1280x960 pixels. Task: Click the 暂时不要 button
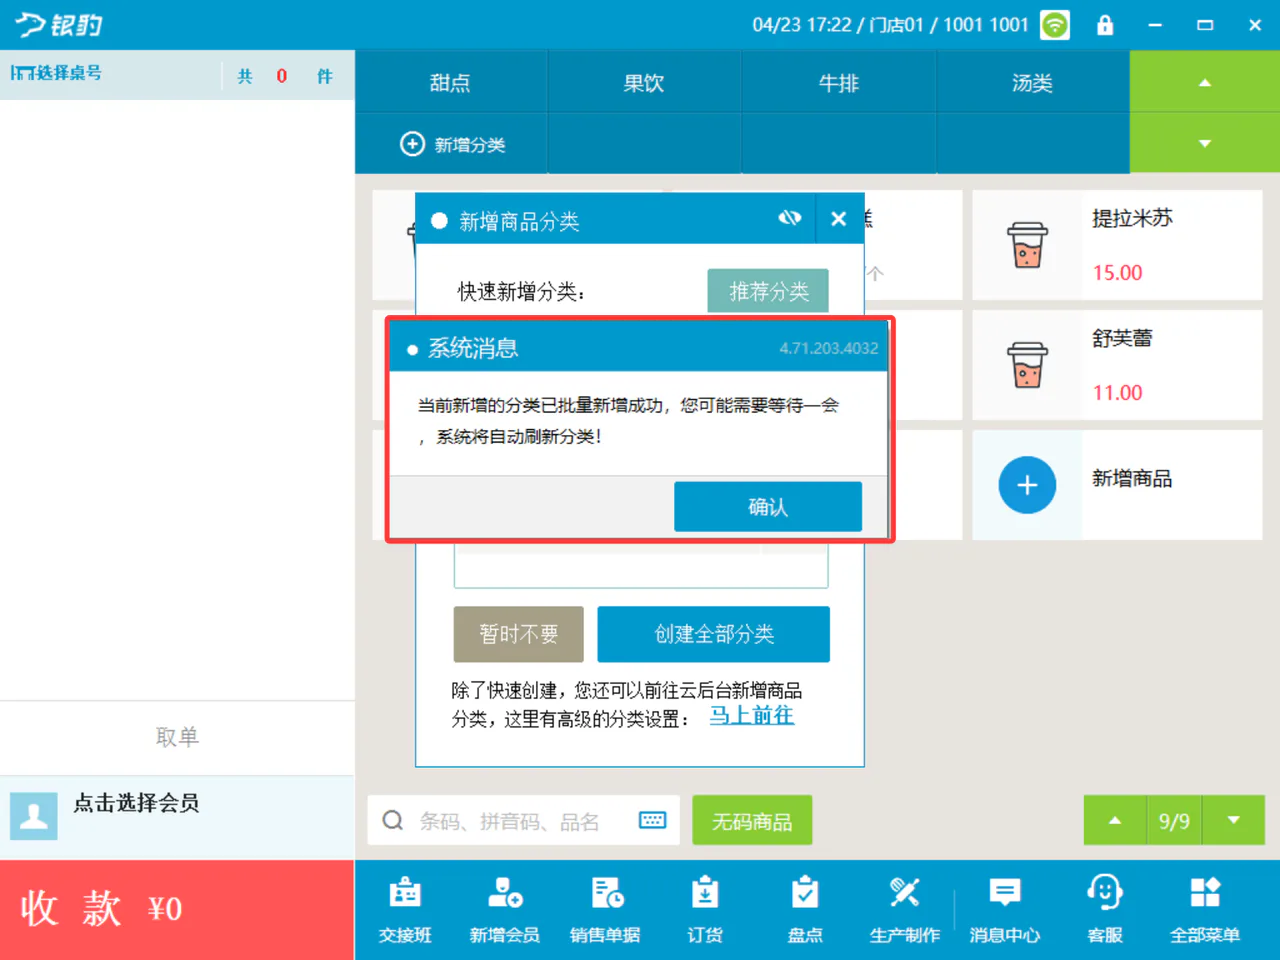click(519, 634)
